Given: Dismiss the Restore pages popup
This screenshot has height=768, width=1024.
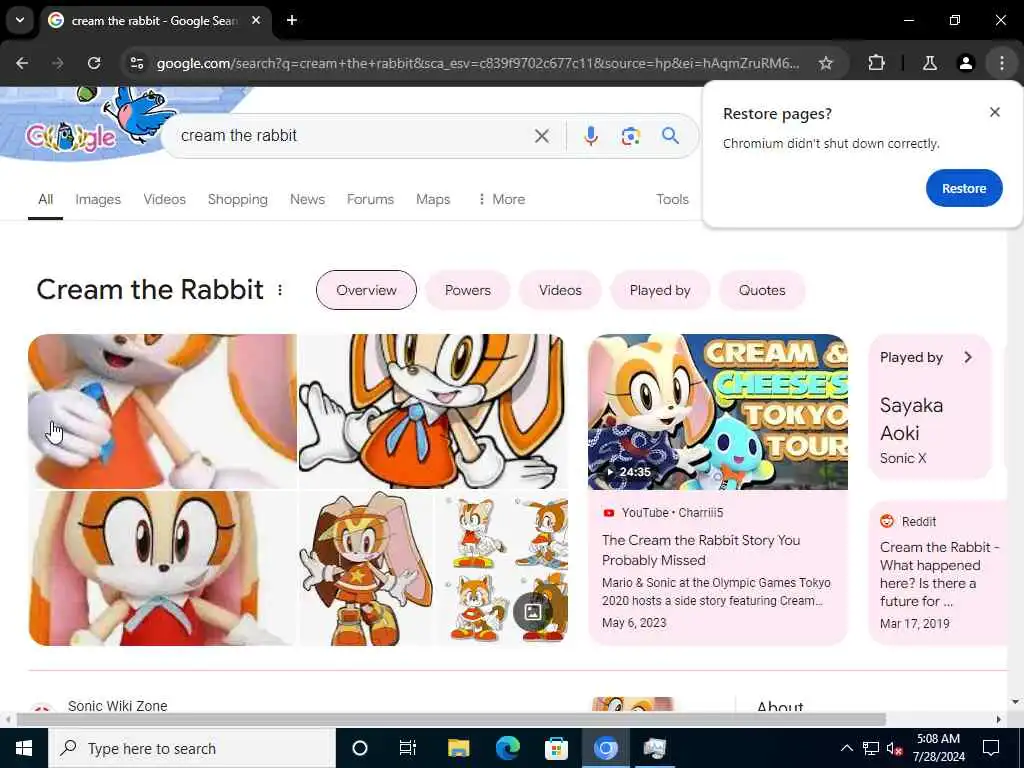Looking at the screenshot, I should coord(995,112).
